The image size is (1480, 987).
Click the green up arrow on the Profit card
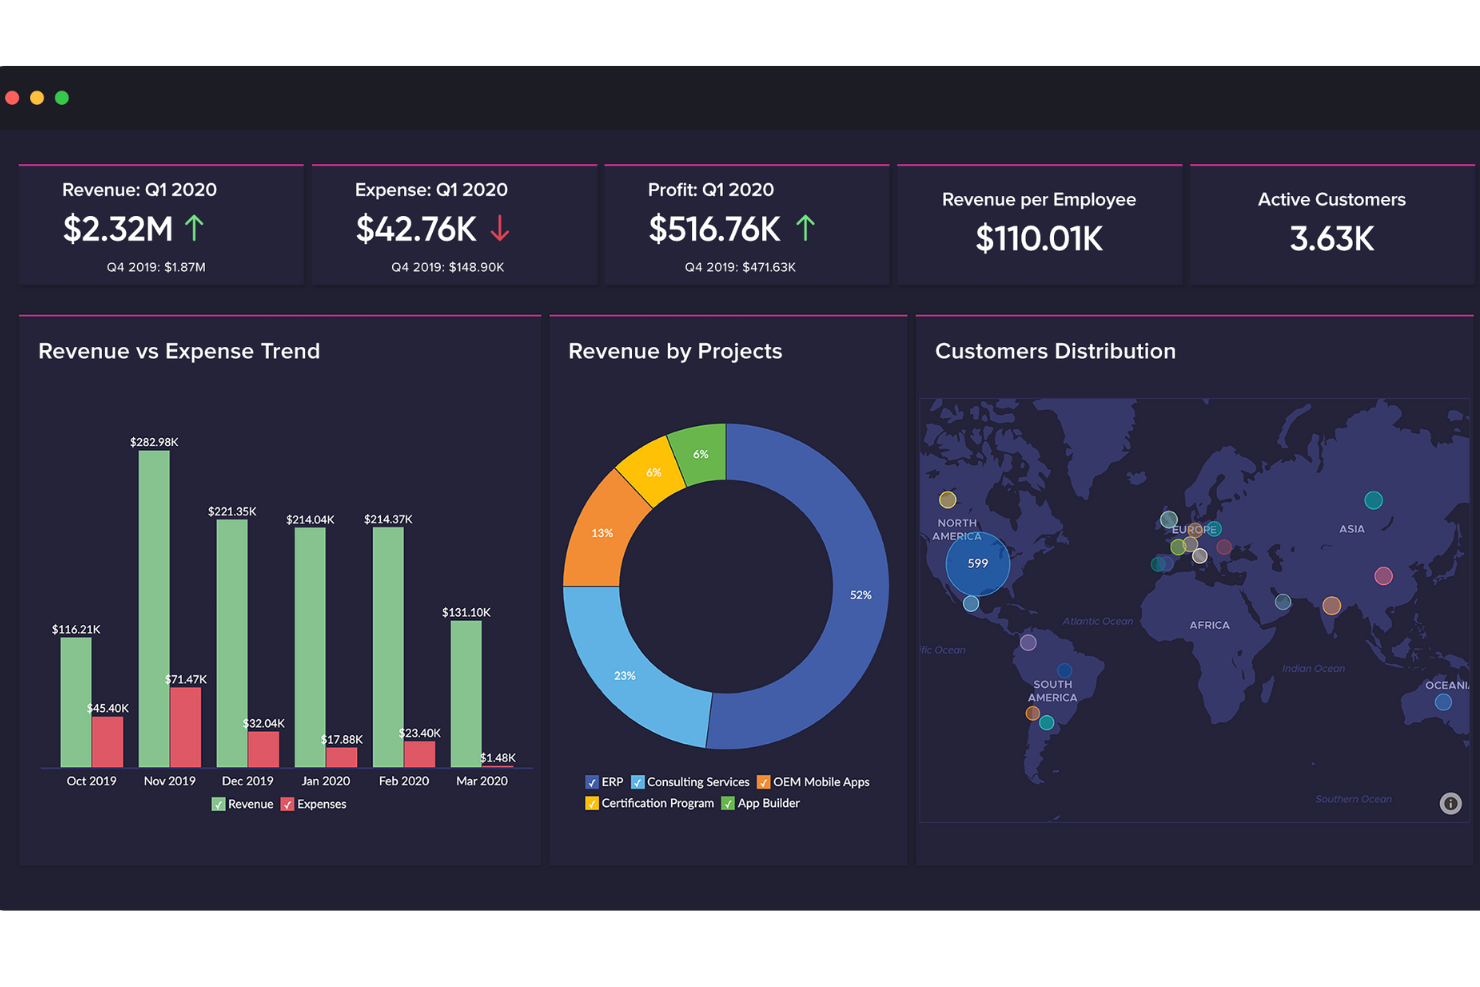805,228
